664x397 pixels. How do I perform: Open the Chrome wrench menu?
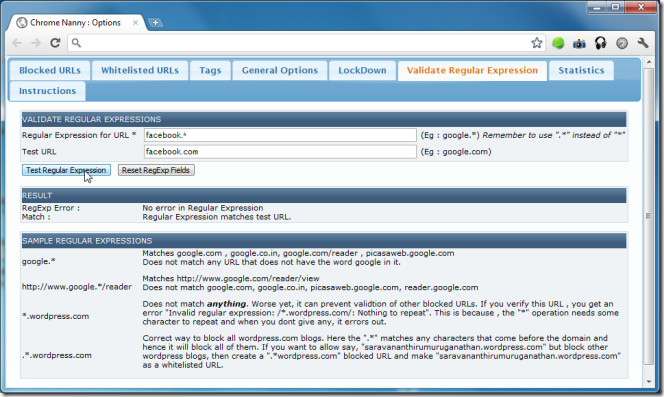click(x=643, y=43)
